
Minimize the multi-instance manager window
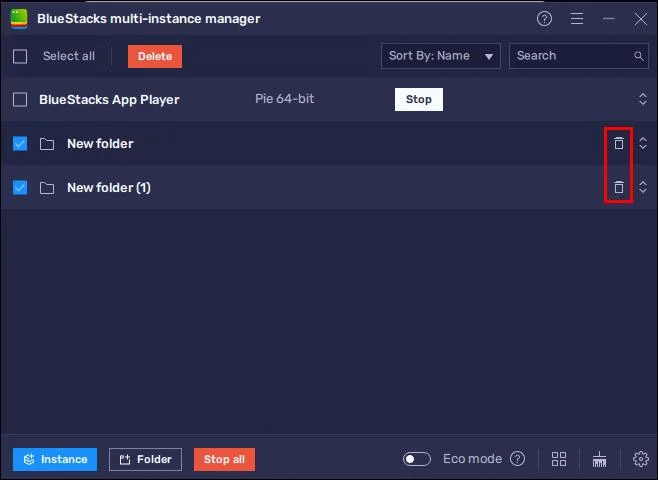pos(608,18)
